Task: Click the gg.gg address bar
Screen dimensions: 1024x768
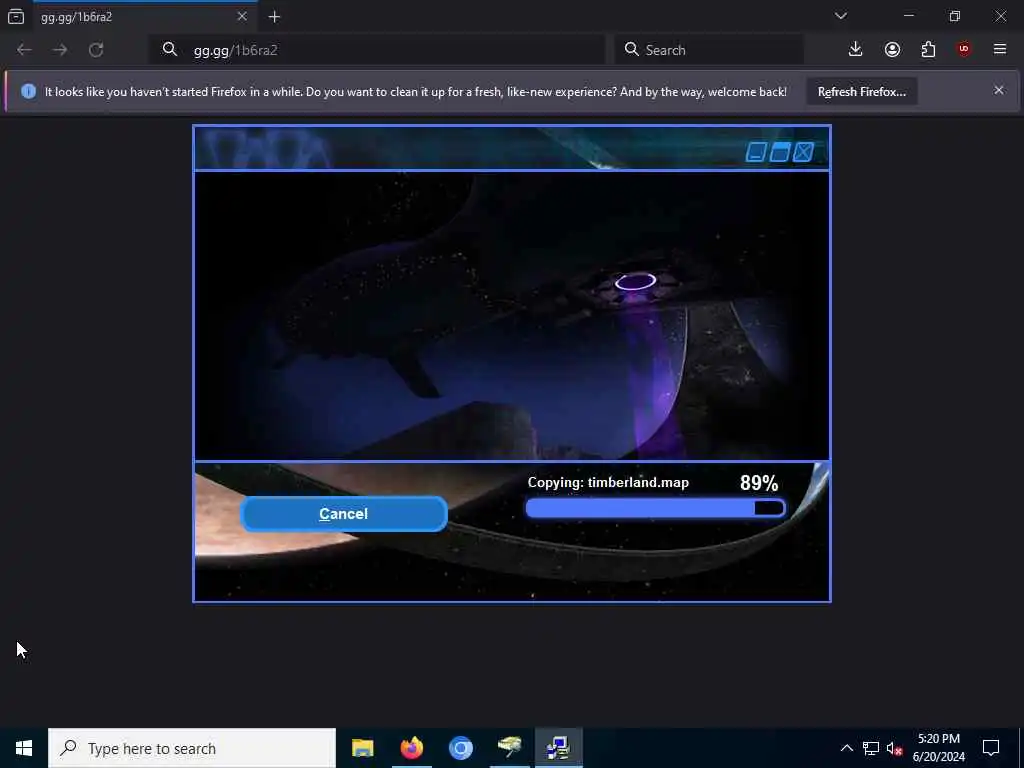Action: 377,50
